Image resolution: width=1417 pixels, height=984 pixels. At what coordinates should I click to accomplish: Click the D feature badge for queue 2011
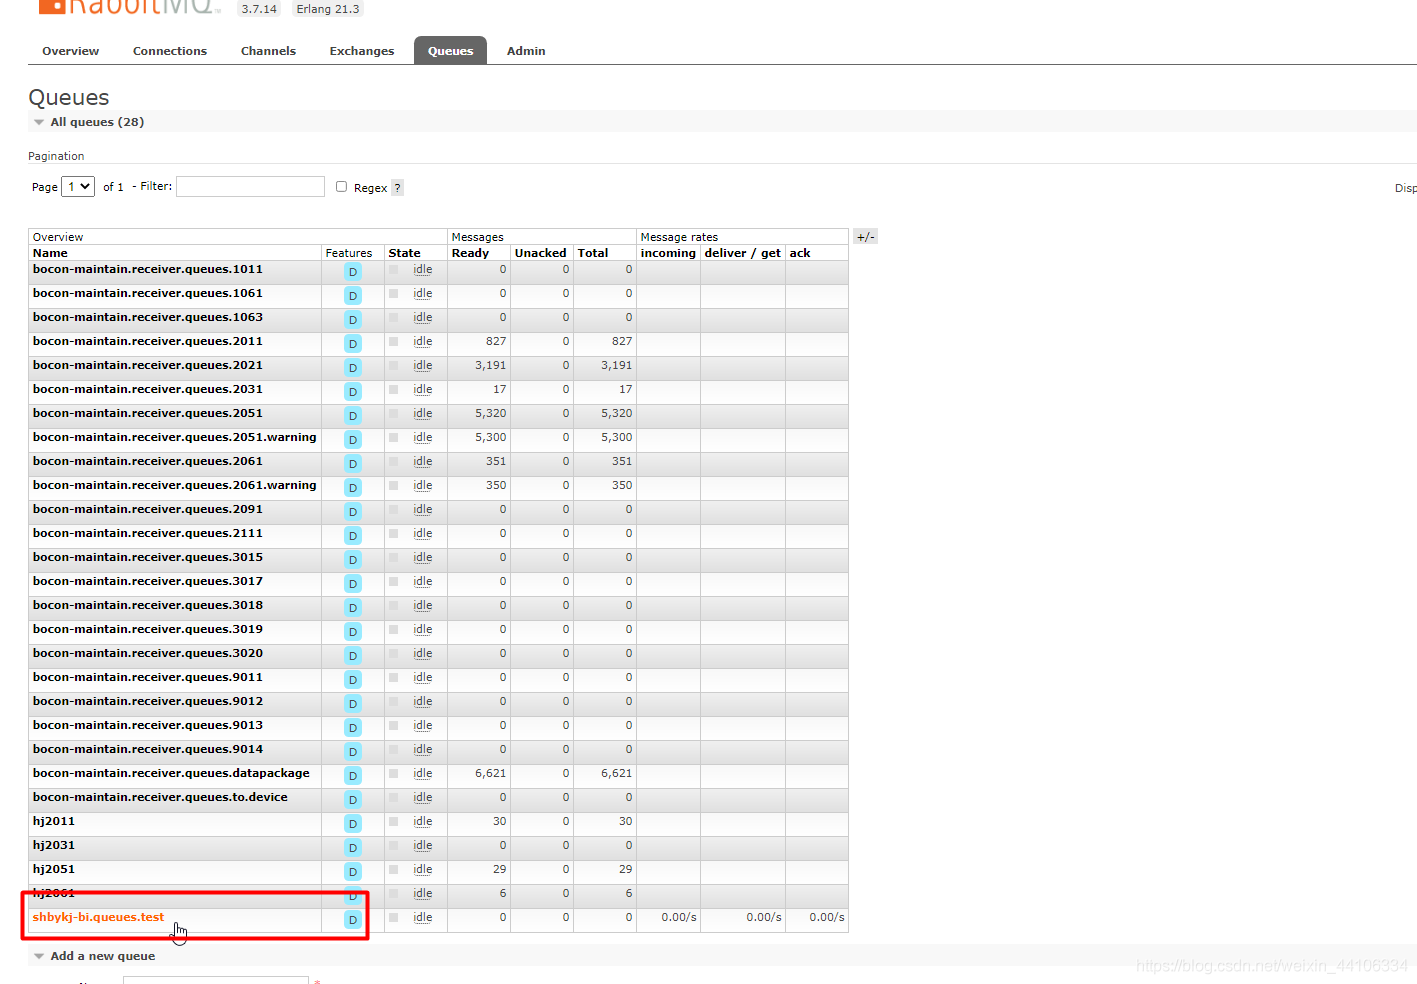(x=353, y=344)
